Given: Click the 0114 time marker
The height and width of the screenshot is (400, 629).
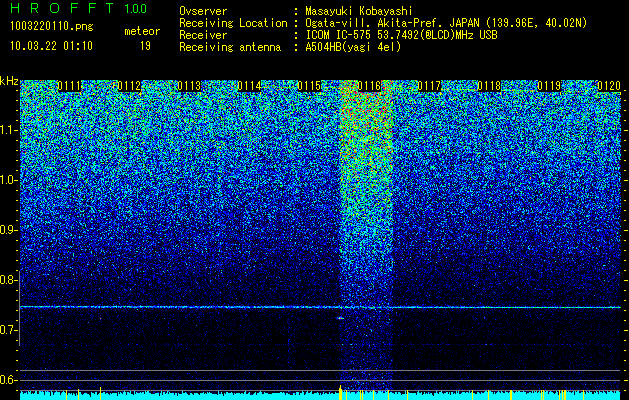Looking at the screenshot, I should click(250, 86).
